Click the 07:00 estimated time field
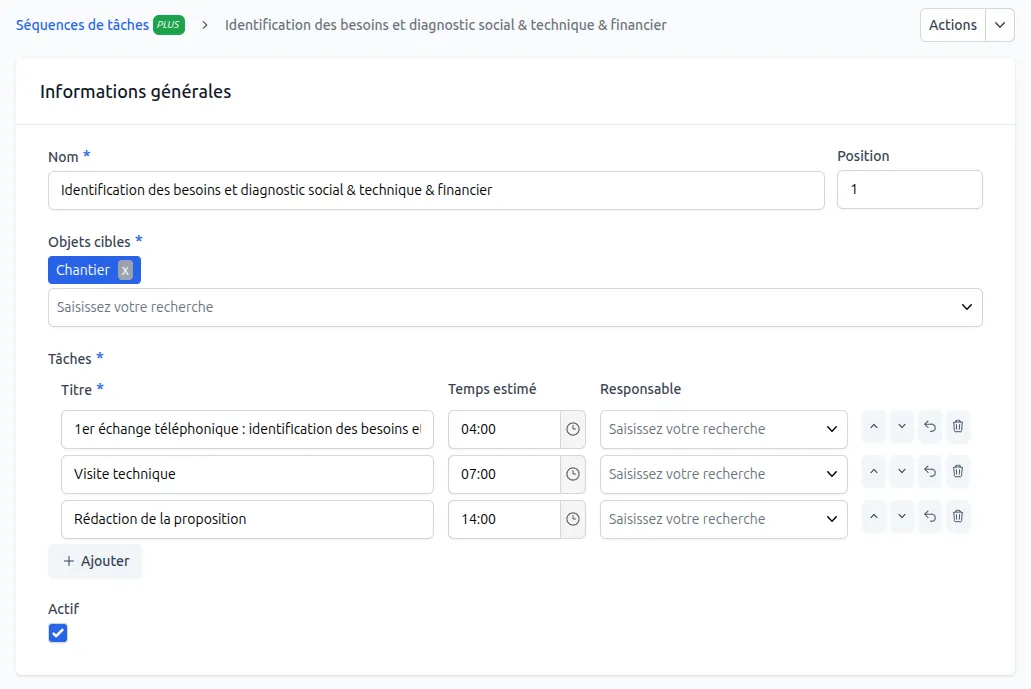The width and height of the screenshot is (1031, 689). click(503, 474)
